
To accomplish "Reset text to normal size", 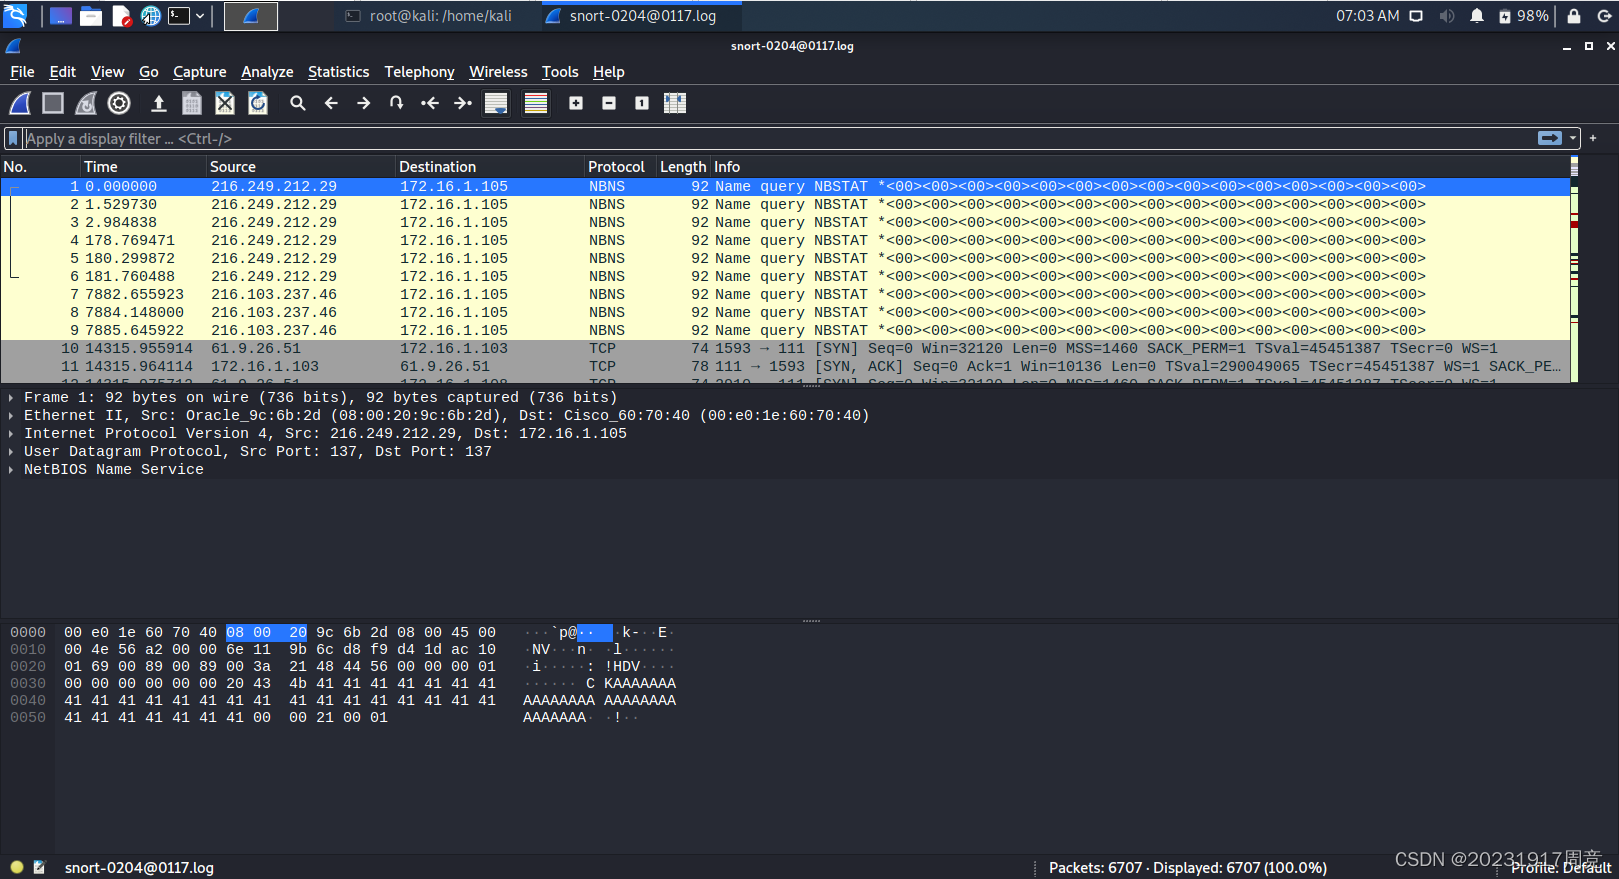I will click(x=642, y=103).
